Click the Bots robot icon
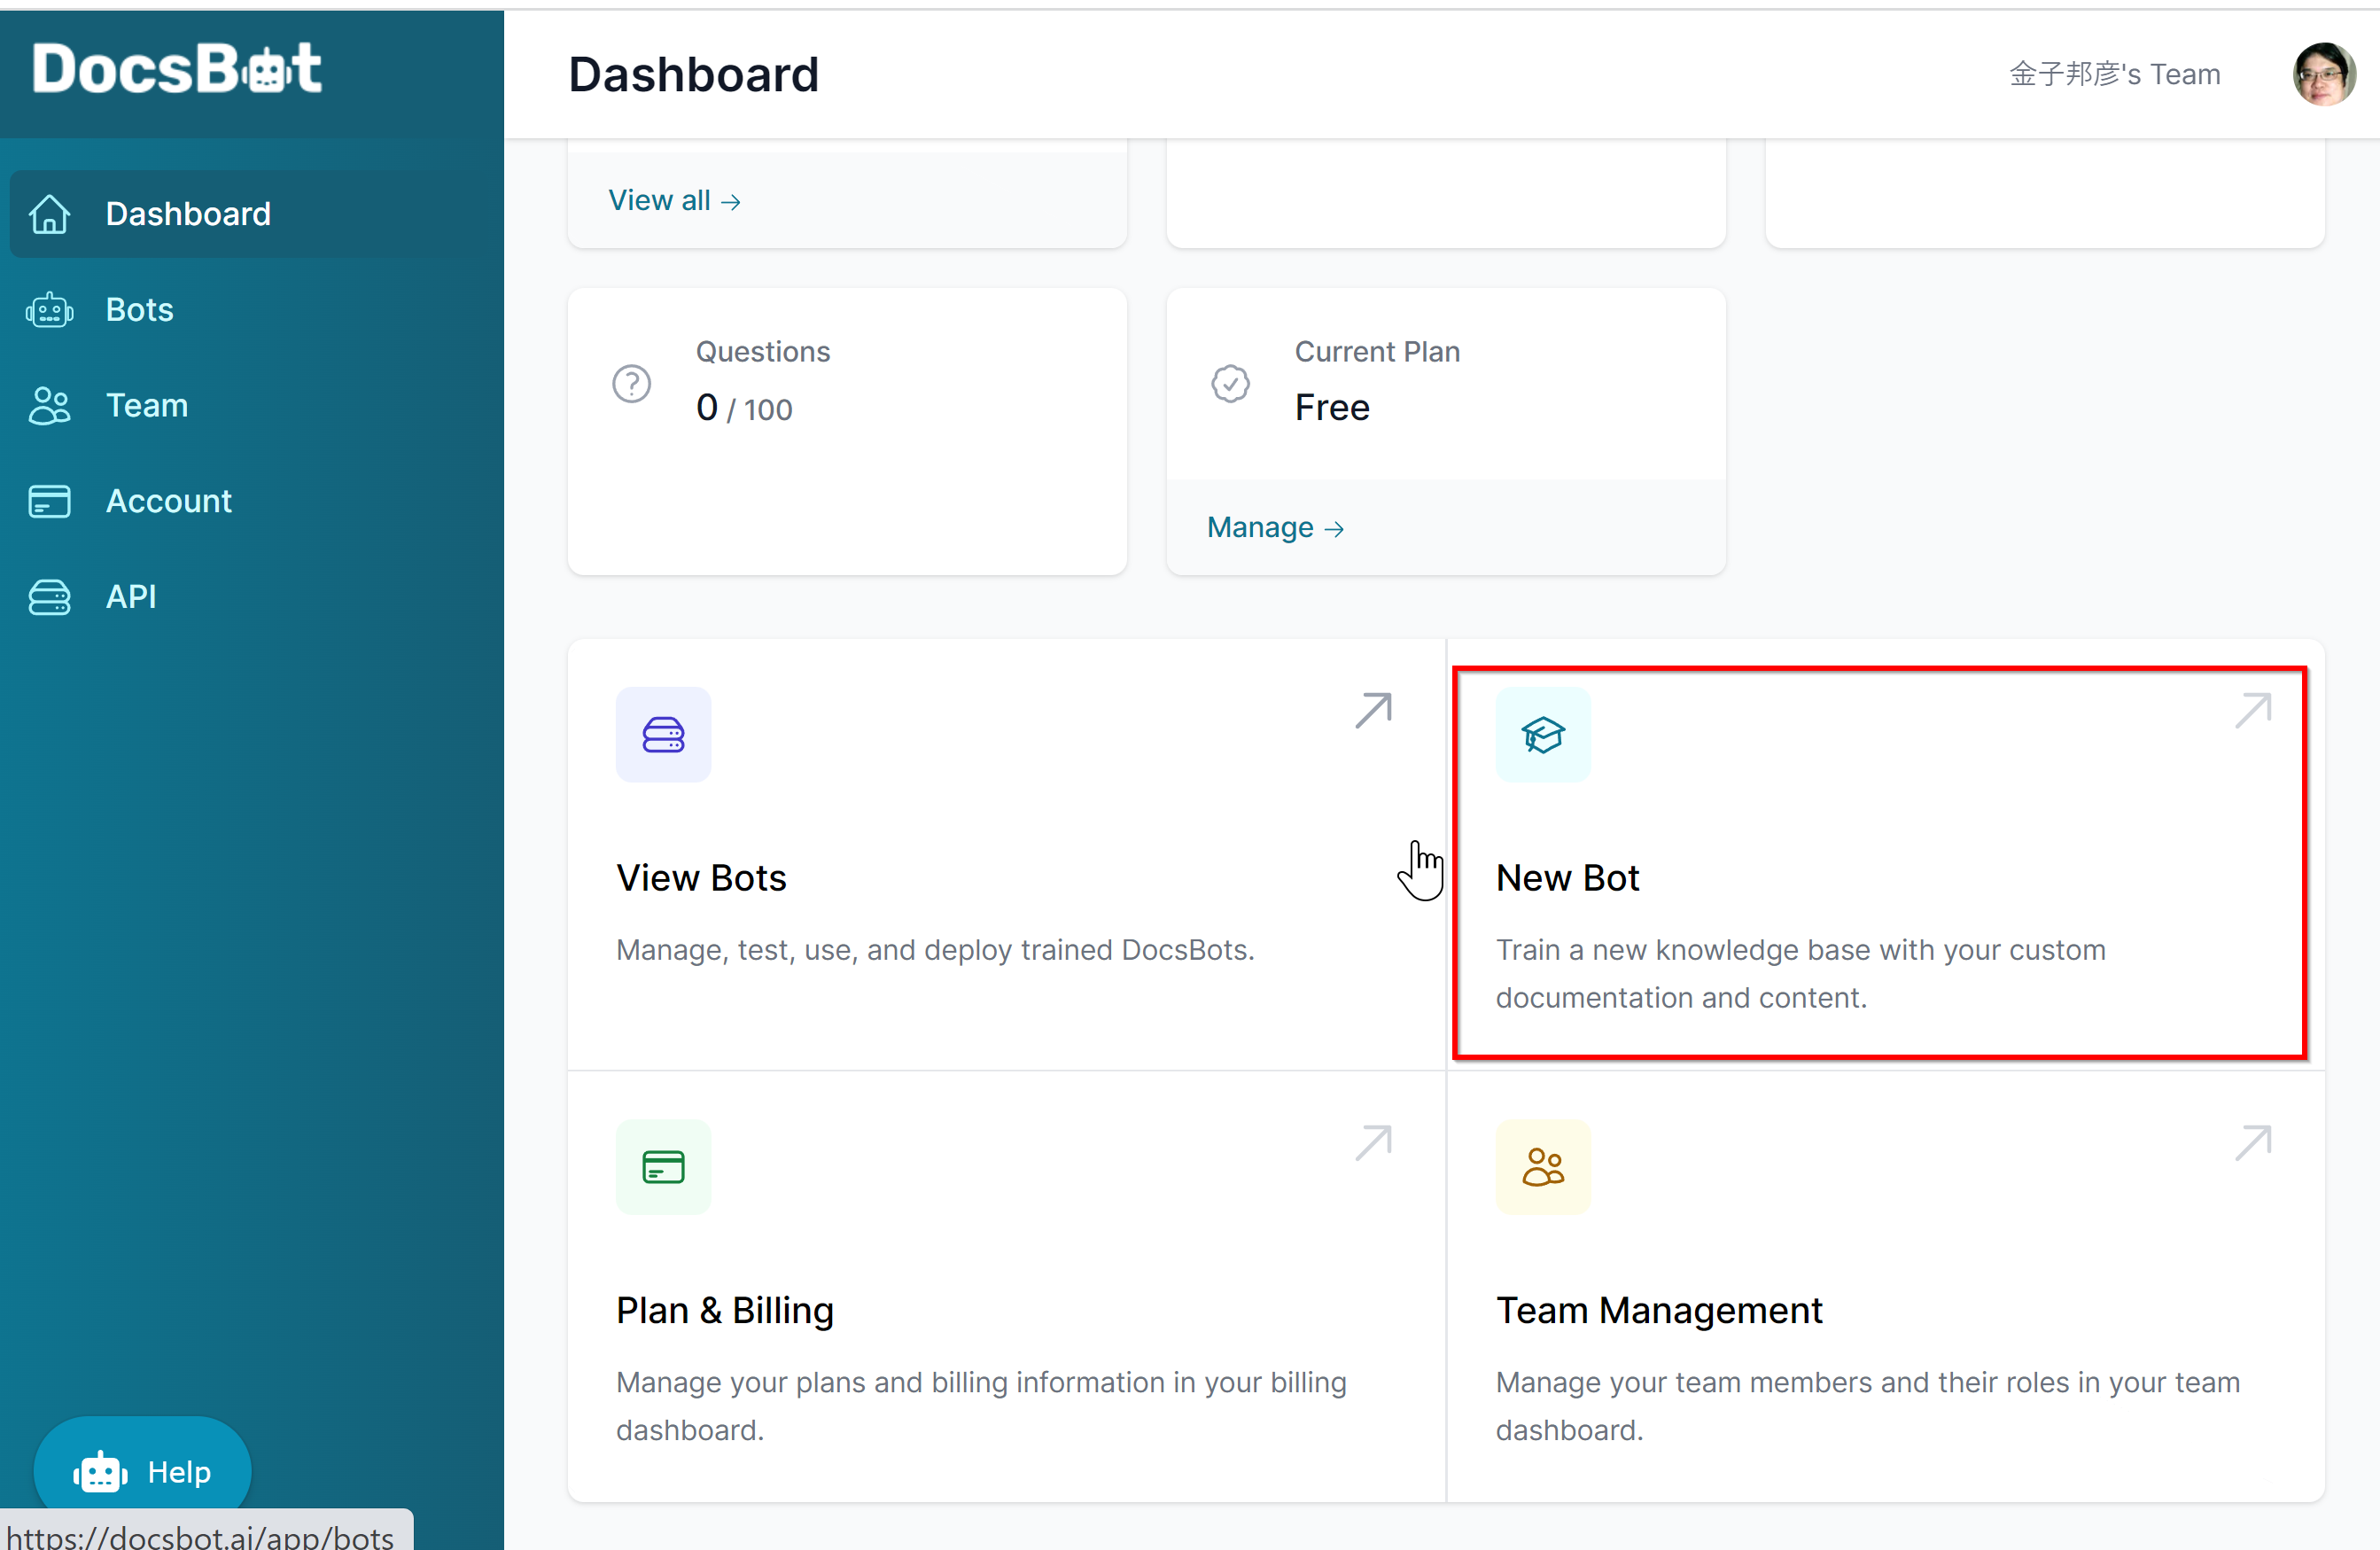The height and width of the screenshot is (1550, 2380). [x=51, y=309]
